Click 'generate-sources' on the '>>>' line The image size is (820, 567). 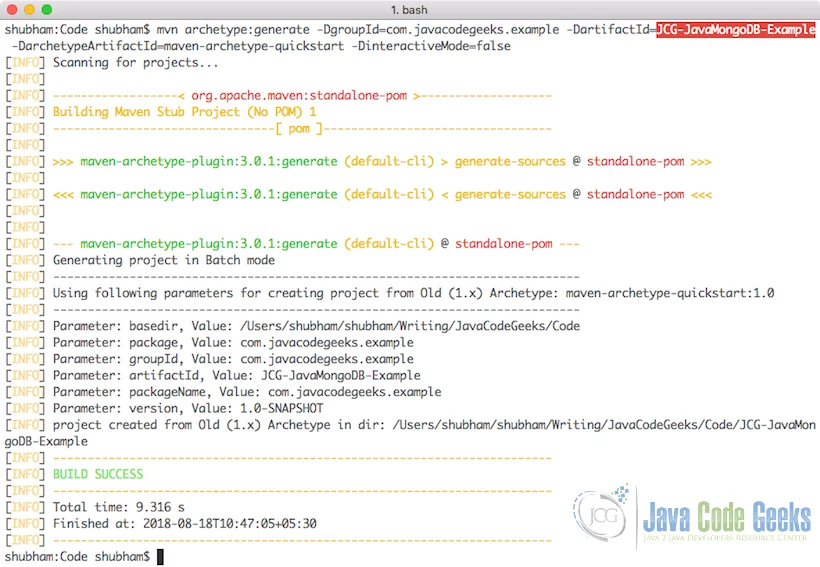(510, 162)
